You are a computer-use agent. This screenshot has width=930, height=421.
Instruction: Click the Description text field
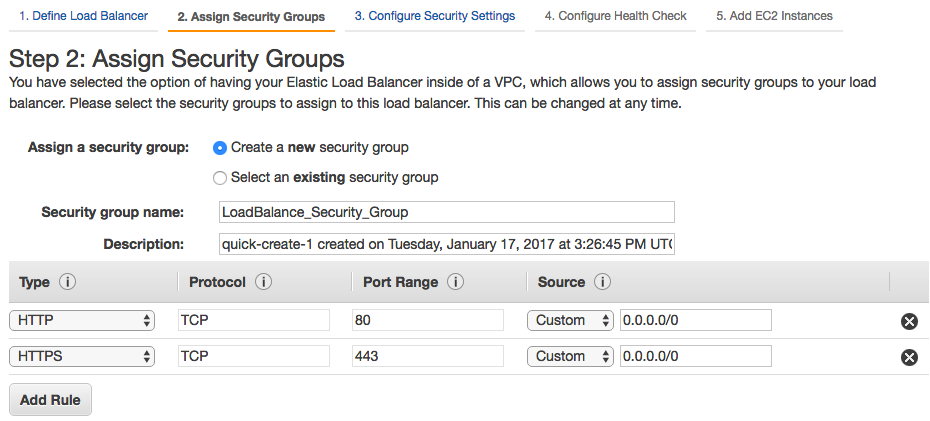[x=446, y=244]
